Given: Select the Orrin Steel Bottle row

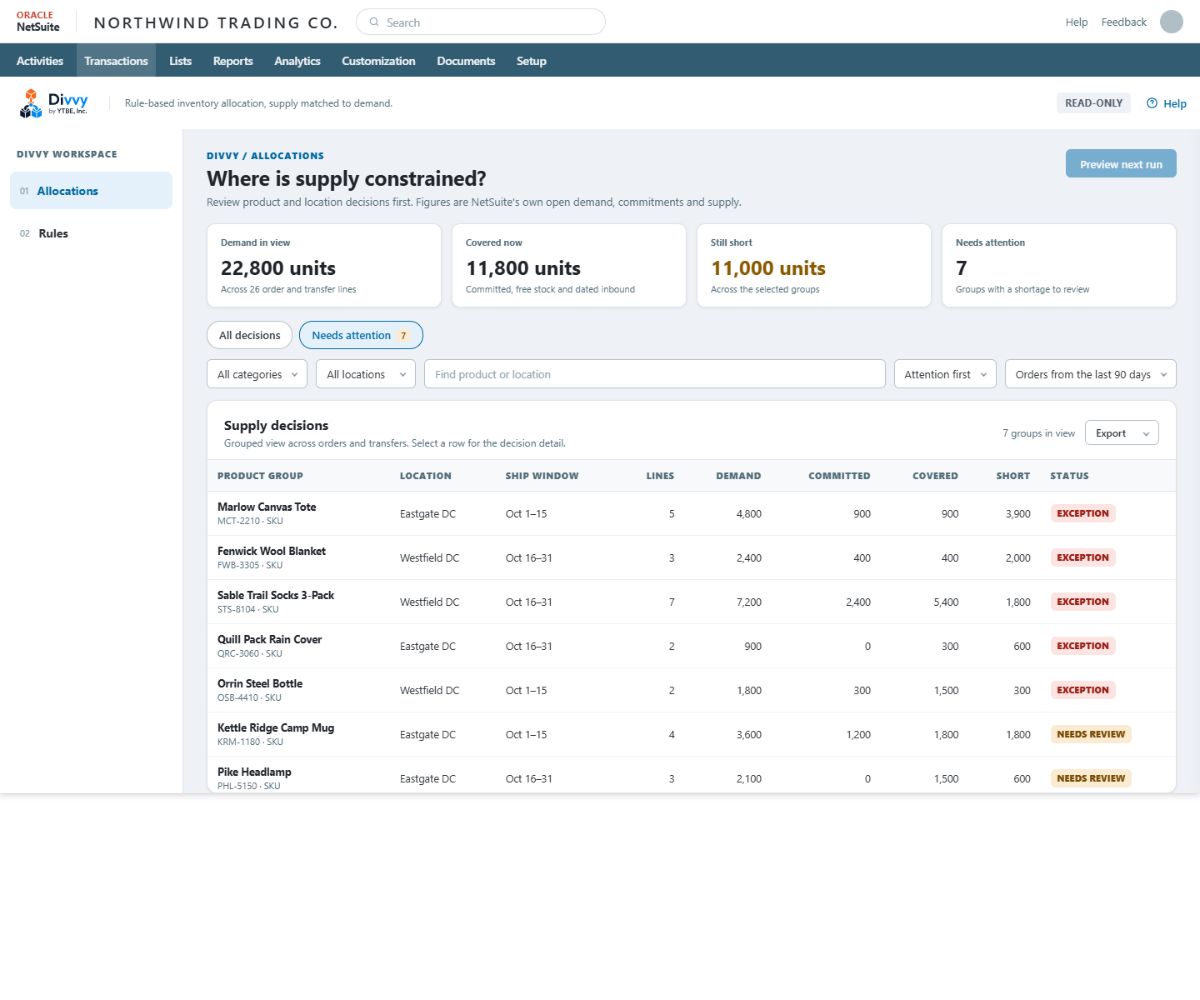Looking at the screenshot, I should pos(691,690).
